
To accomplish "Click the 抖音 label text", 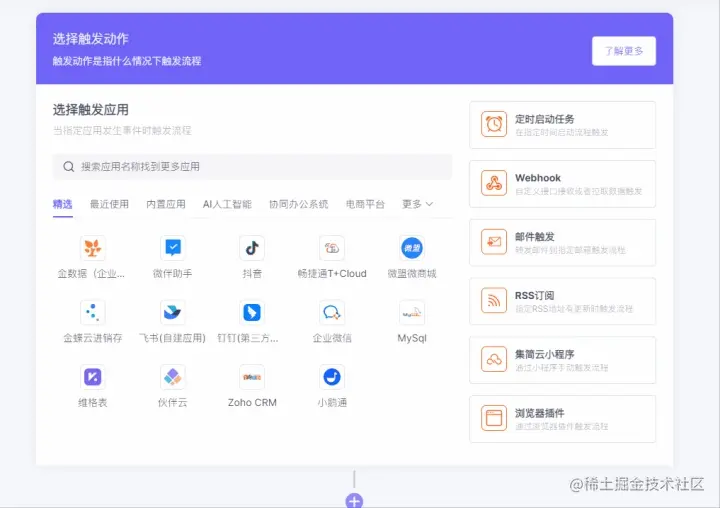I will coord(252,274).
